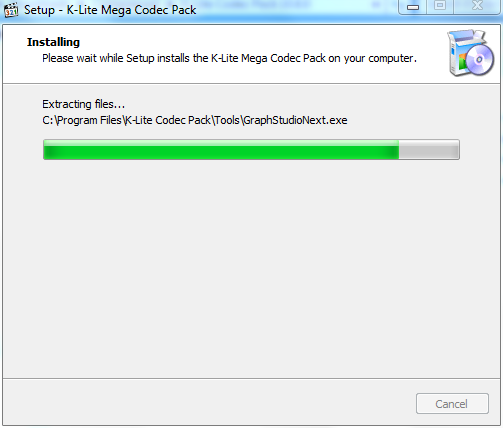503x428 pixels.
Task: Click the bold Installing heading
Action: point(53,42)
